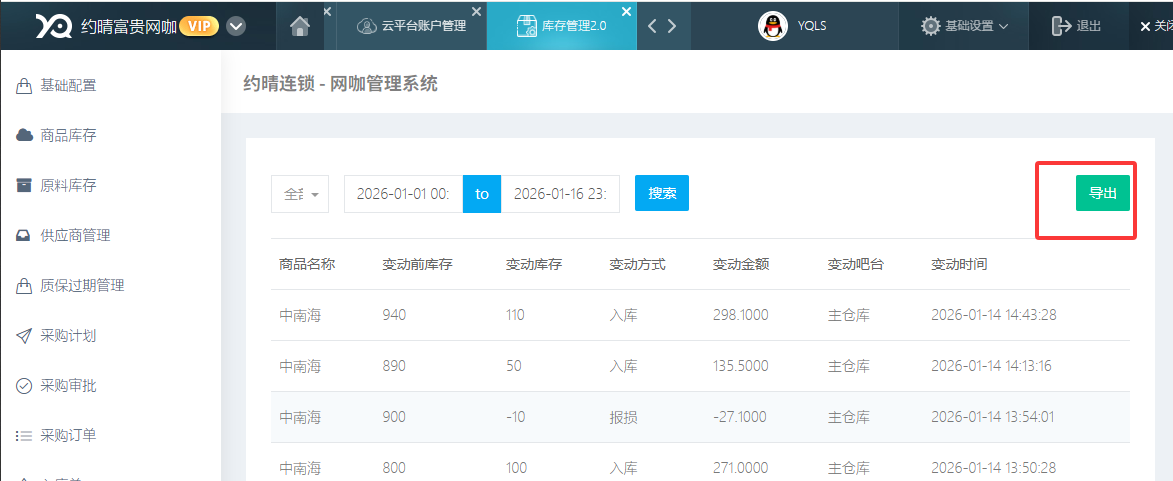Image resolution: width=1173 pixels, height=481 pixels.
Task: Click the 135.5000 amount cell
Action: click(x=741, y=366)
